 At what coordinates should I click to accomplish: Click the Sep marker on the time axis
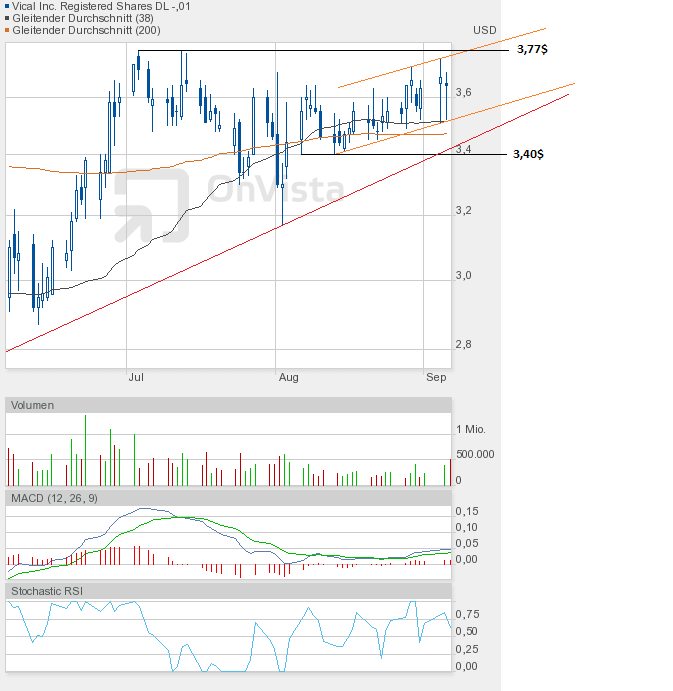(436, 377)
